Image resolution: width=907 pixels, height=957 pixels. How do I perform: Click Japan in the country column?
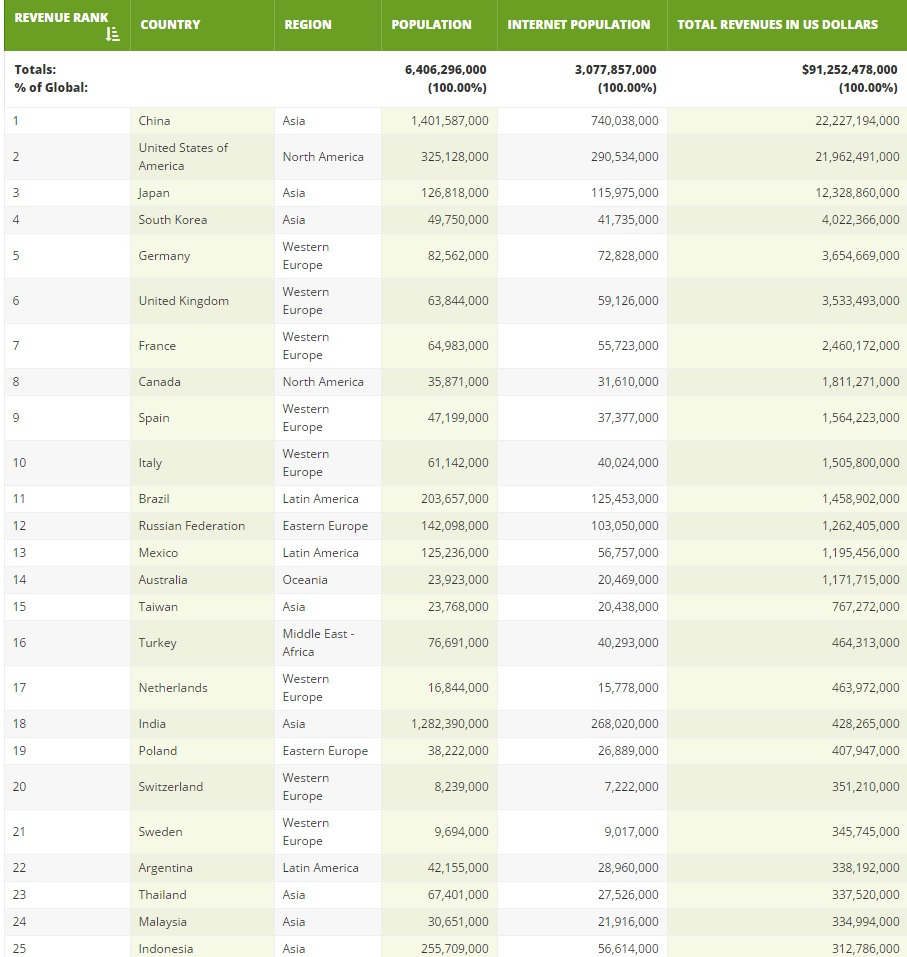154,193
